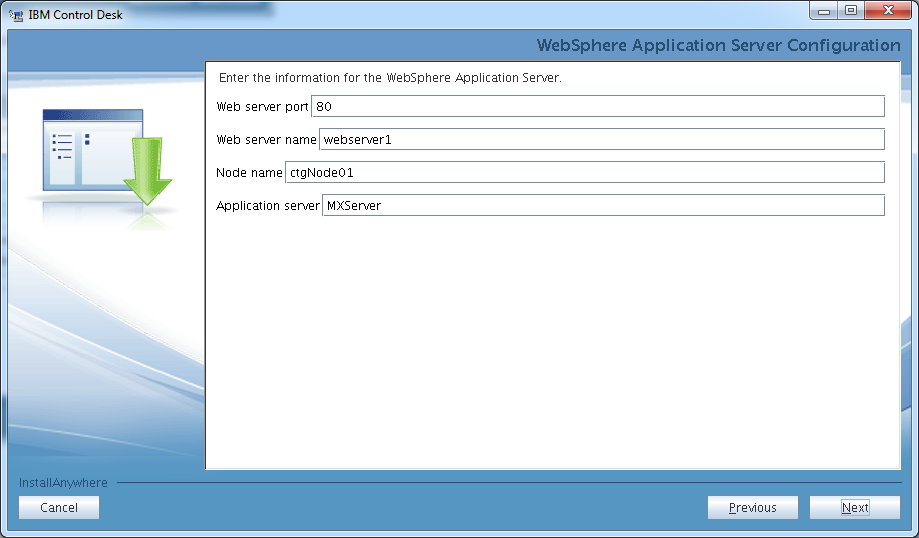Click the 'WebSphere Application Server Configuration' heading
Screen dimensions: 919x538
point(719,45)
